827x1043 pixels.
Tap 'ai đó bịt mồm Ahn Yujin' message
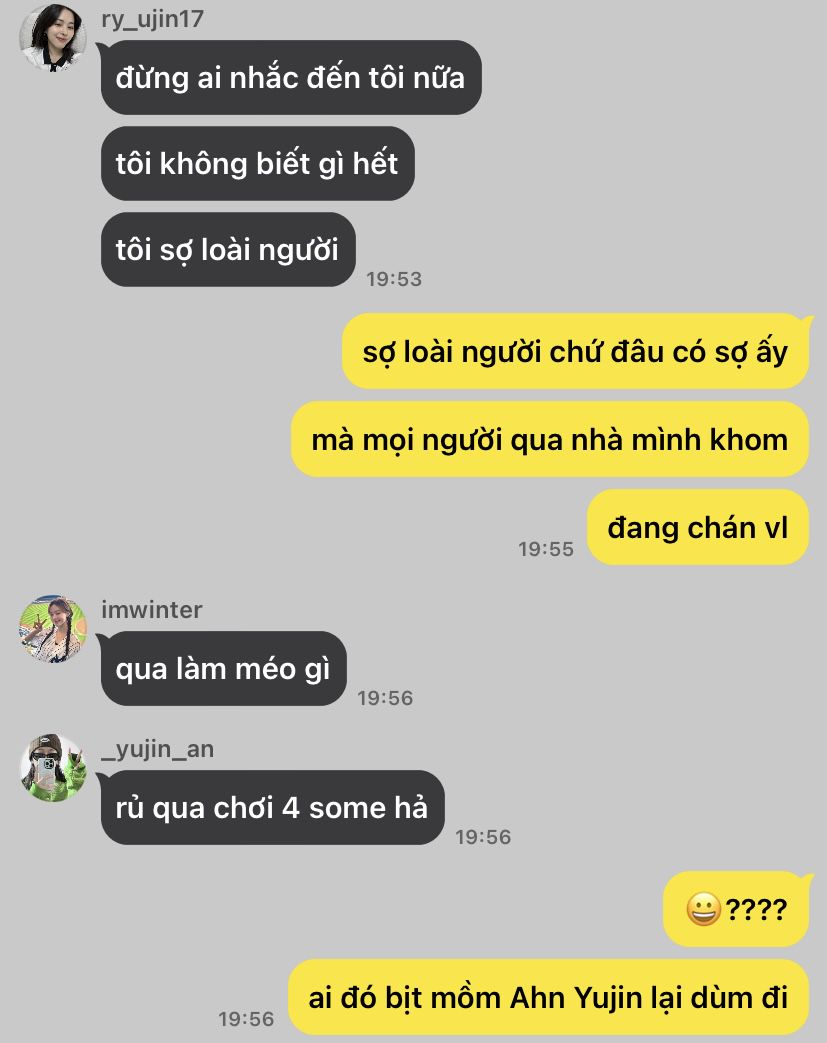pos(549,997)
